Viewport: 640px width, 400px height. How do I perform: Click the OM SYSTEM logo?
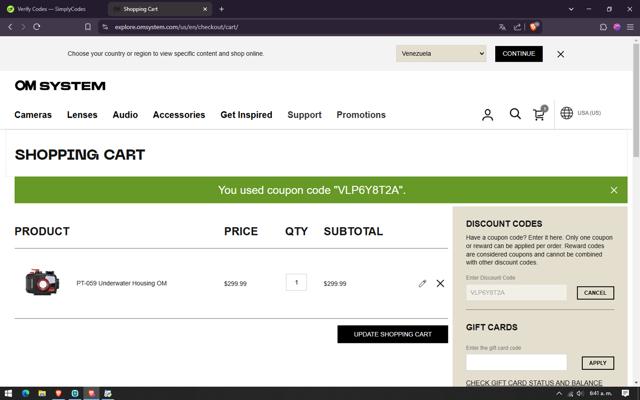click(60, 85)
